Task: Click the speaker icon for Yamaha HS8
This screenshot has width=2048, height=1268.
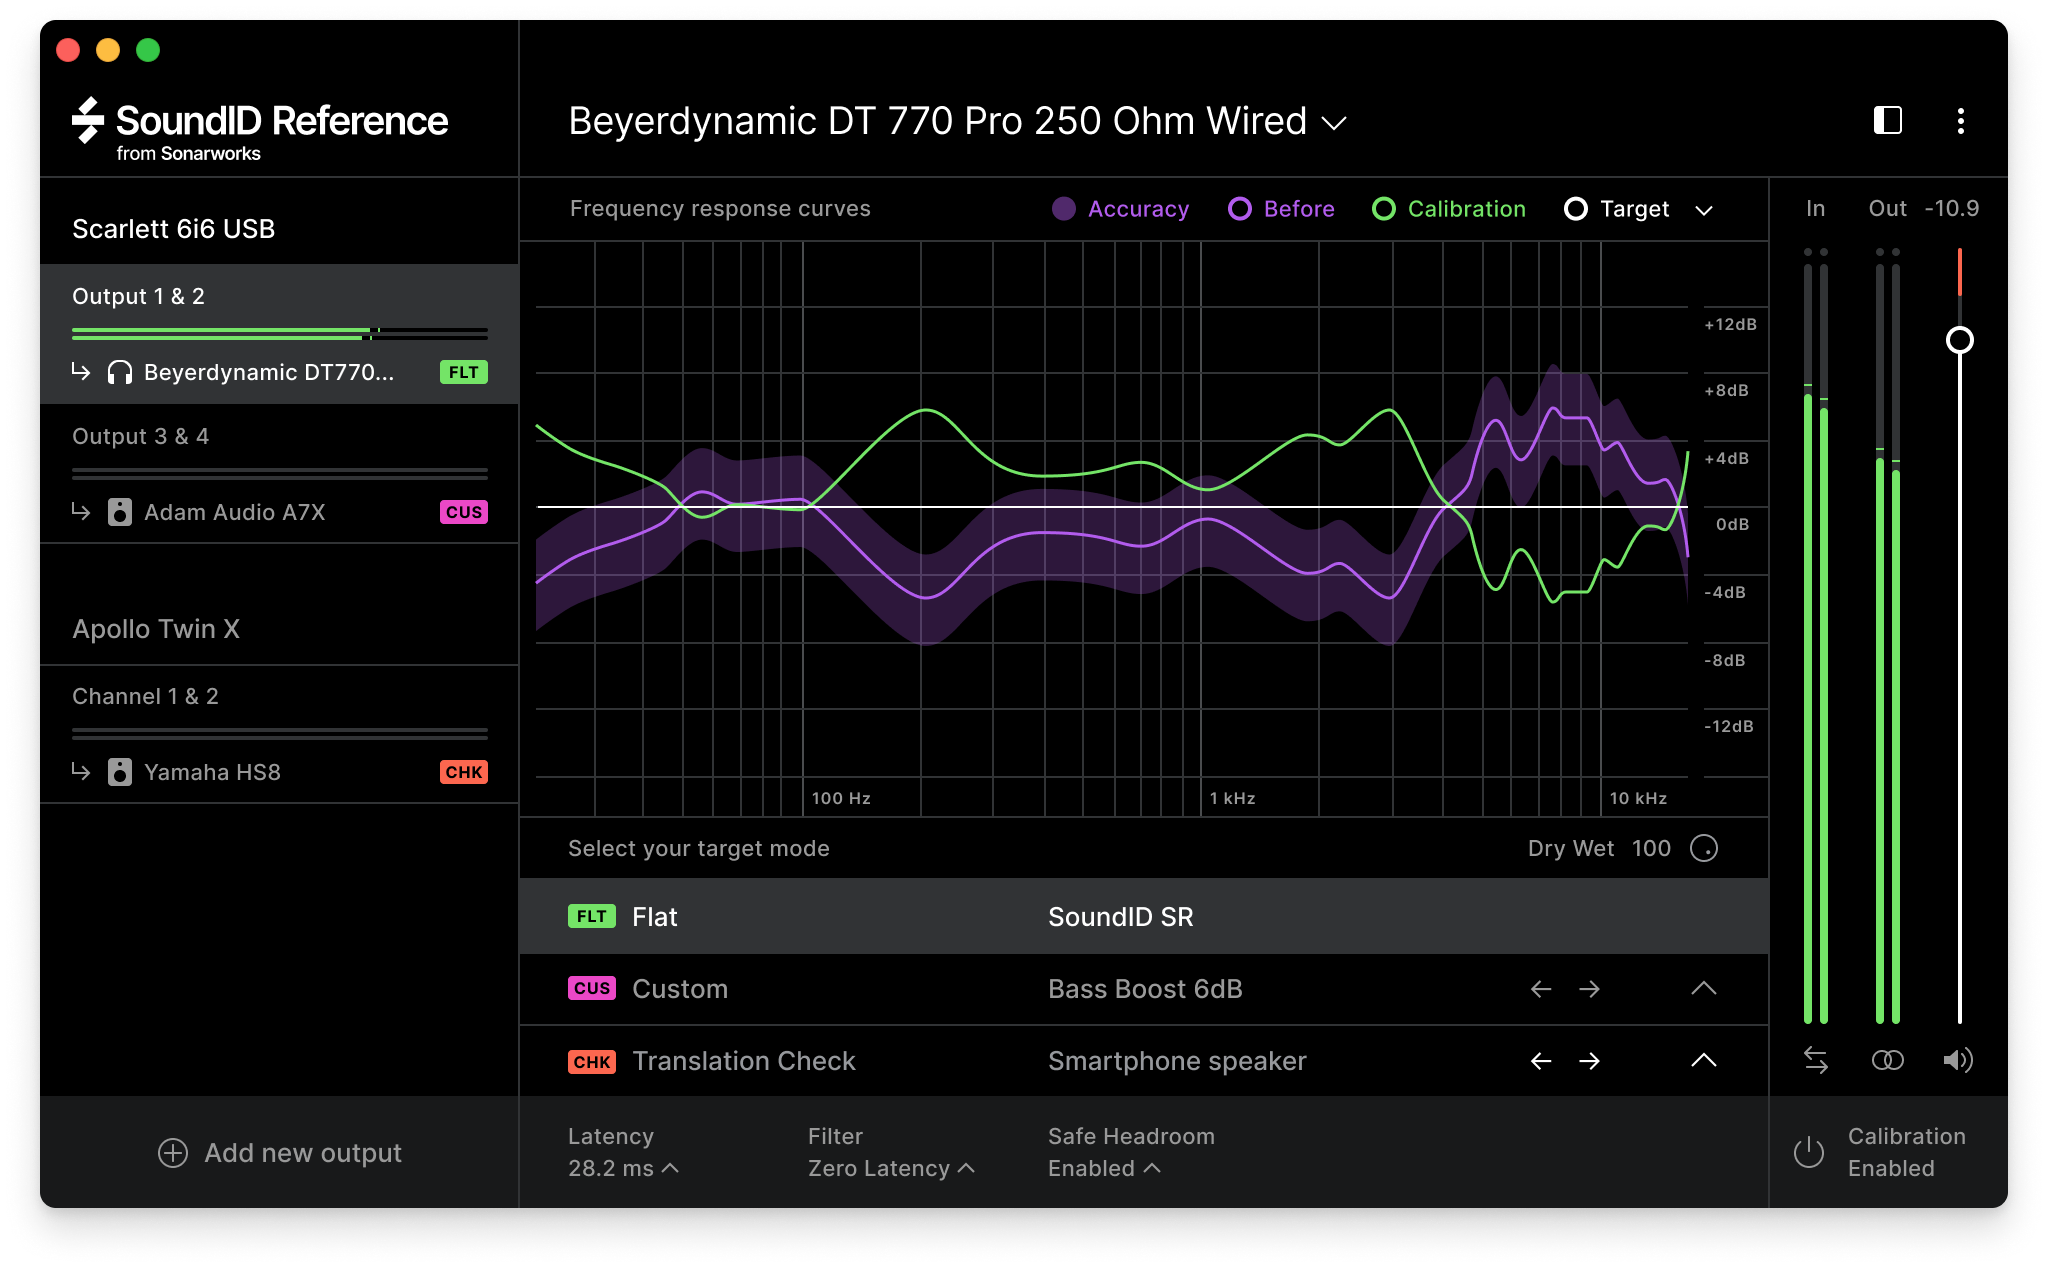Action: [x=123, y=772]
